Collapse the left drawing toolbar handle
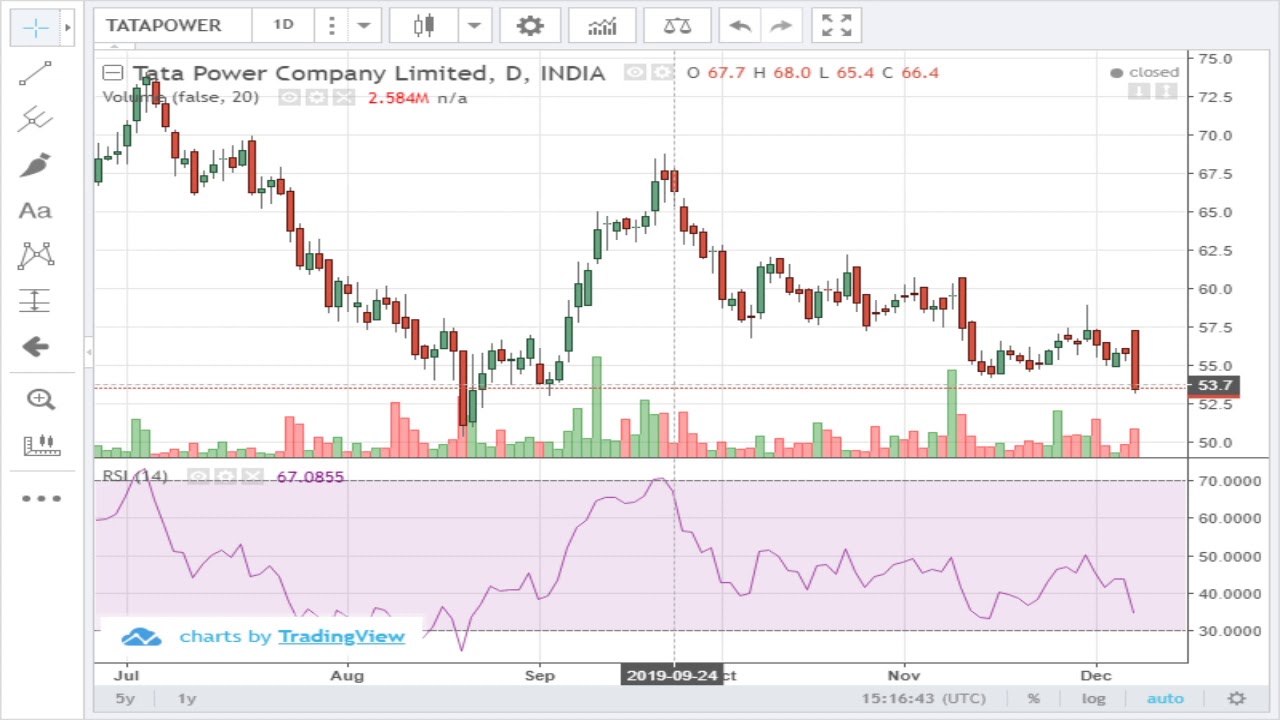 (89, 352)
